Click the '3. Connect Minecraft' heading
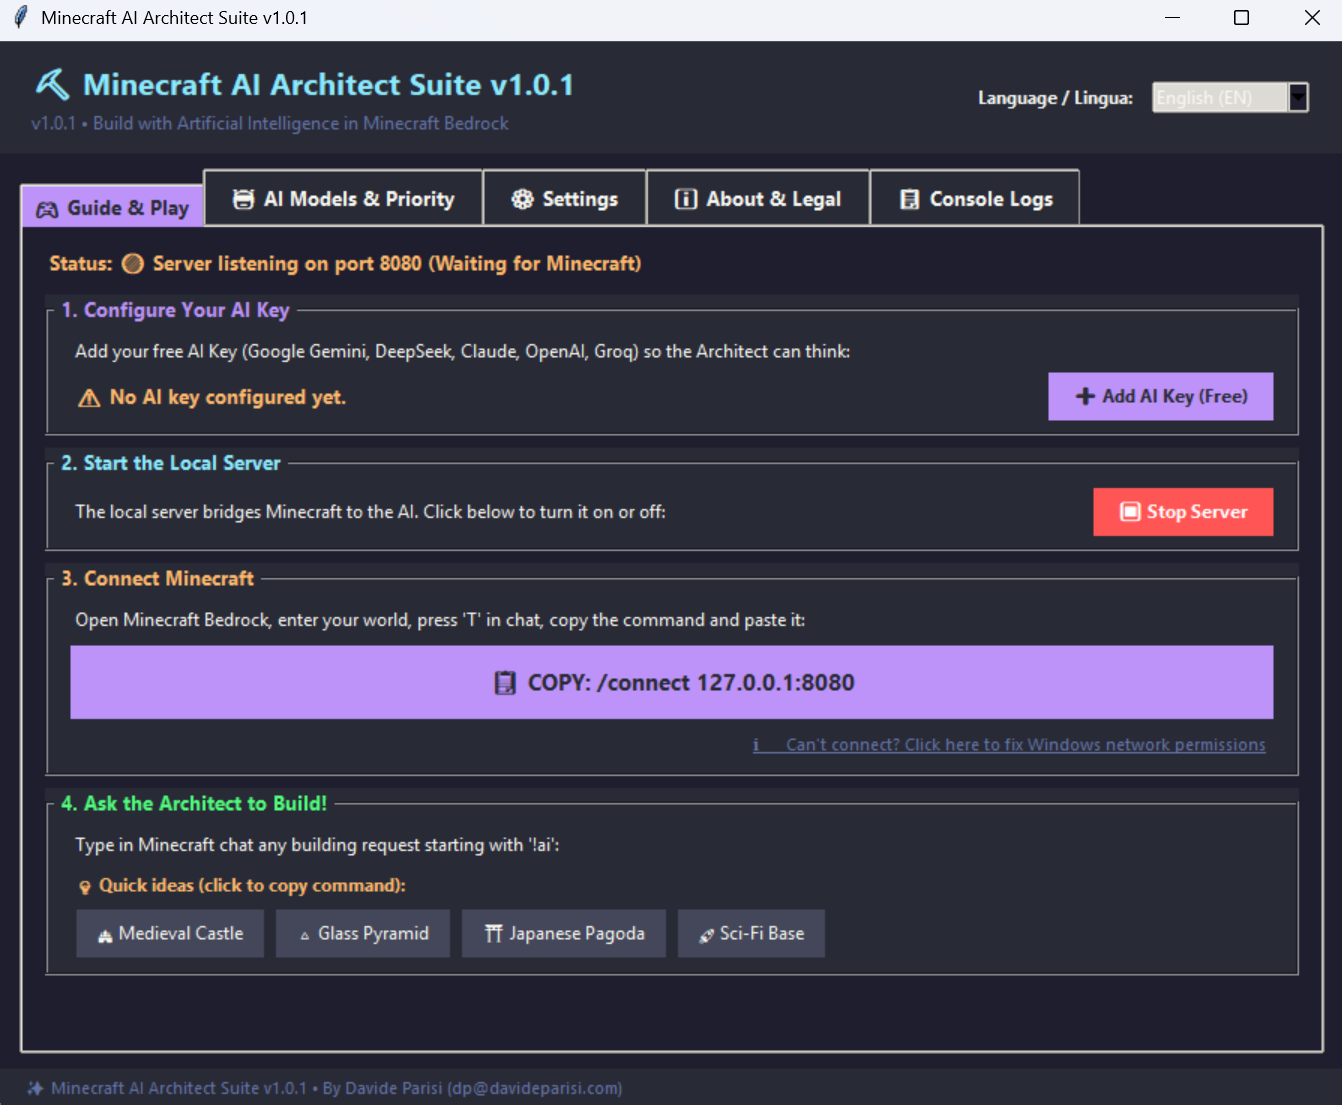The image size is (1342, 1105). (158, 579)
